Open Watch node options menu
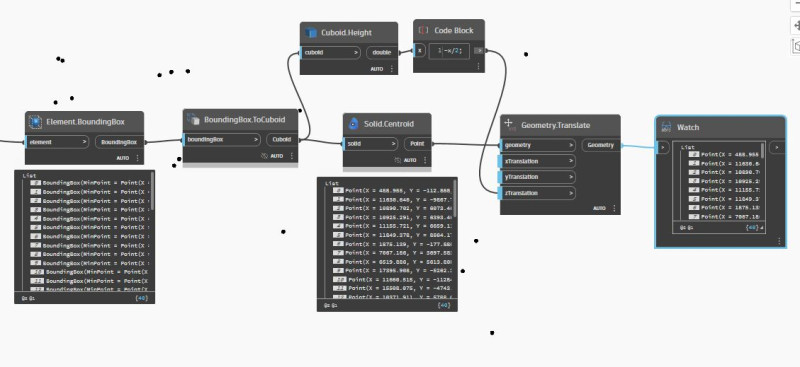The width and height of the screenshot is (800, 367). [779, 240]
